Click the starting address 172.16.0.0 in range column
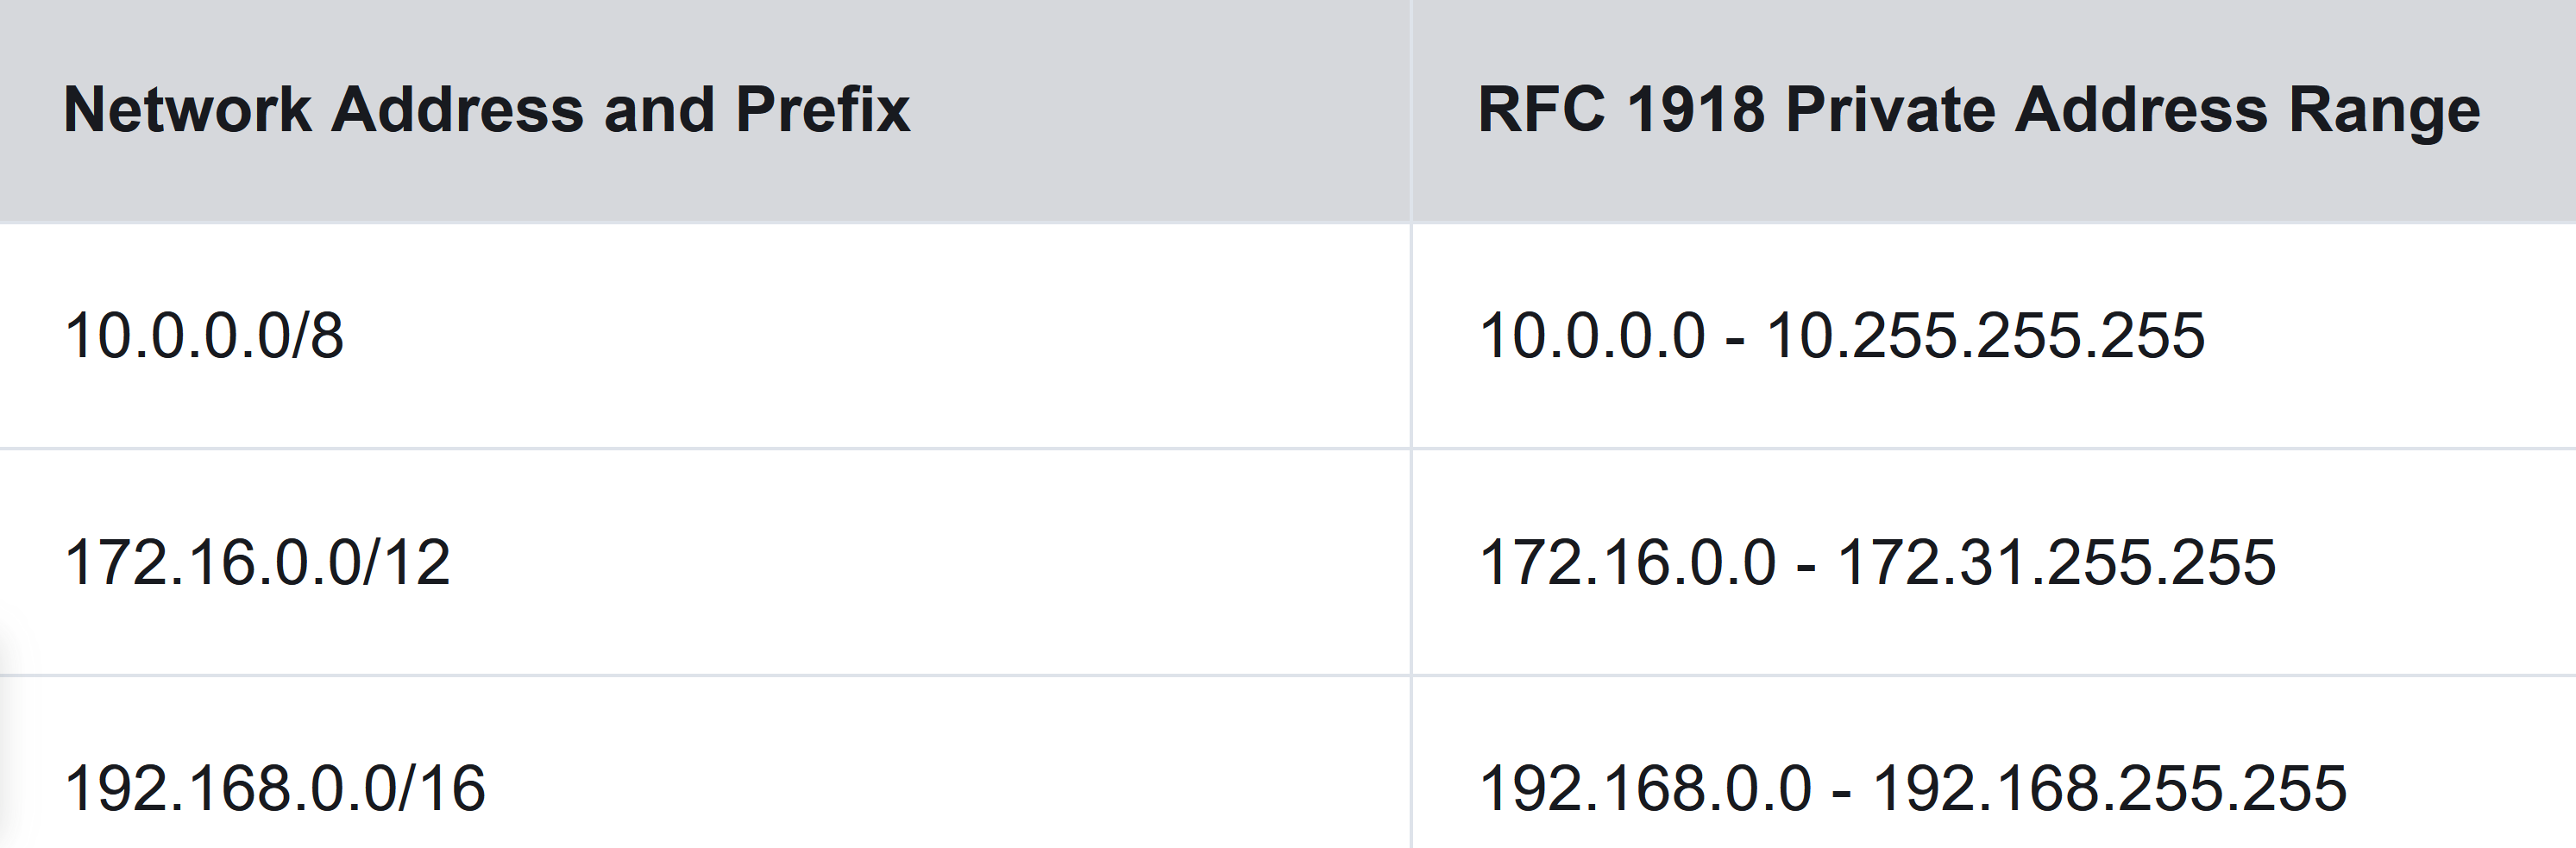 [1627, 562]
